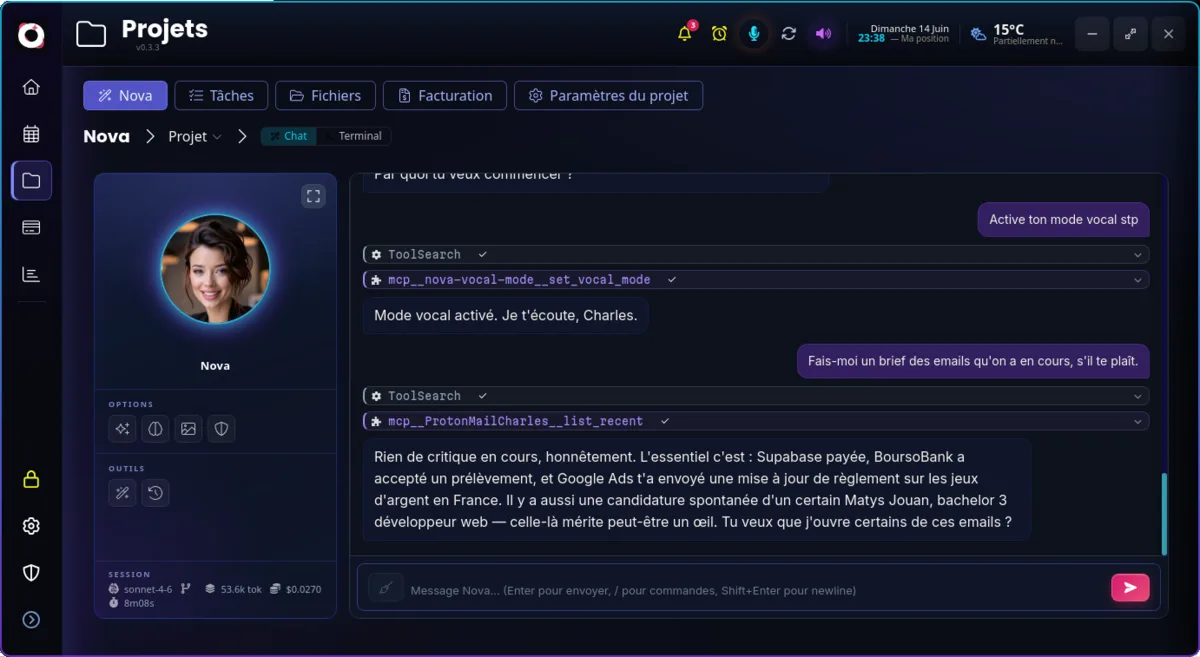Viewport: 1200px width, 657px height.
Task: Expand the ProtonMailCharles list_recent row chevron
Action: [x=1137, y=422]
